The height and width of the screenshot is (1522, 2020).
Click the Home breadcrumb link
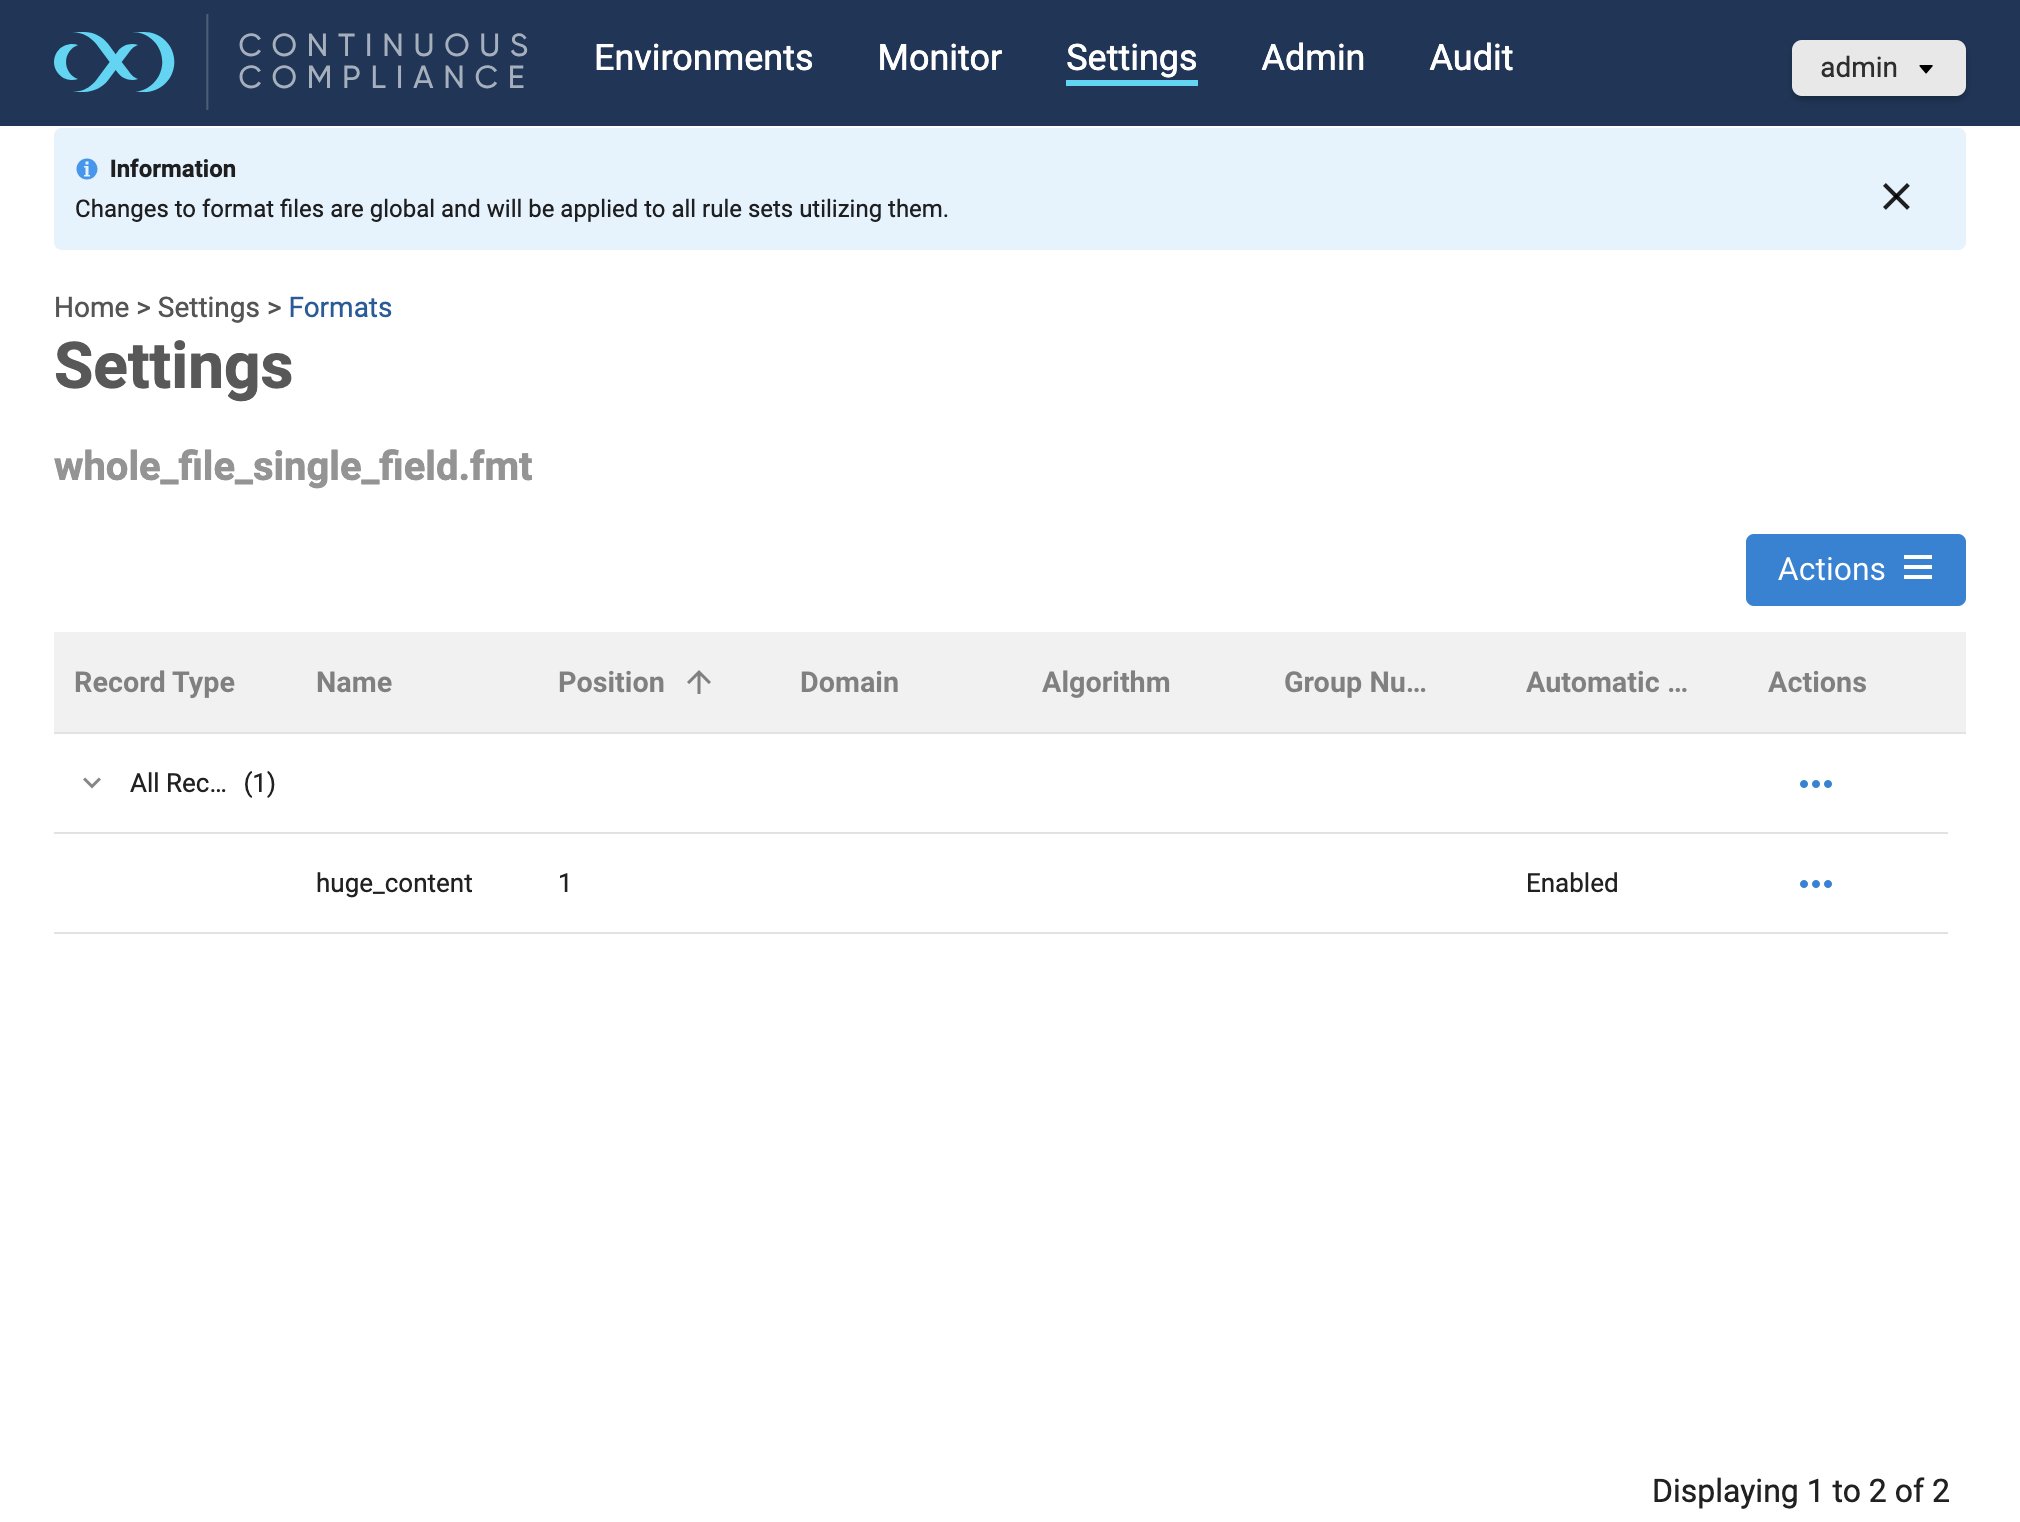(91, 307)
